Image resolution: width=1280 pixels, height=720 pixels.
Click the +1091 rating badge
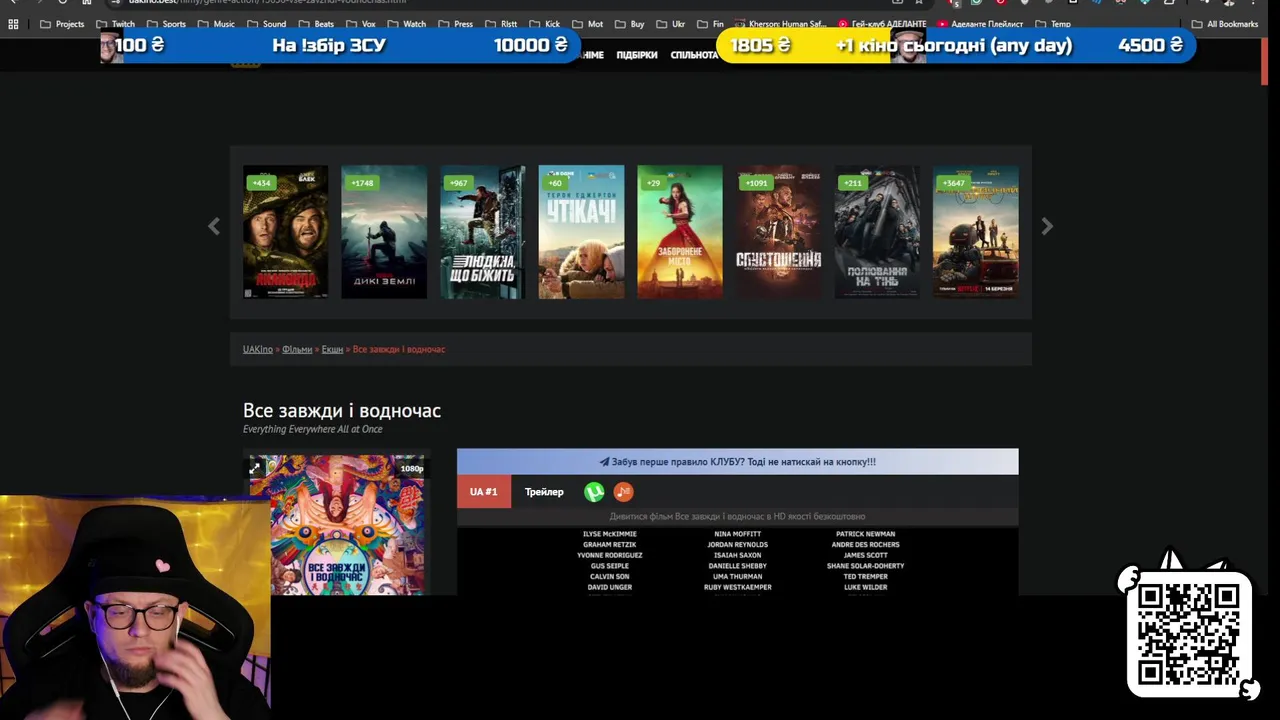coord(756,183)
